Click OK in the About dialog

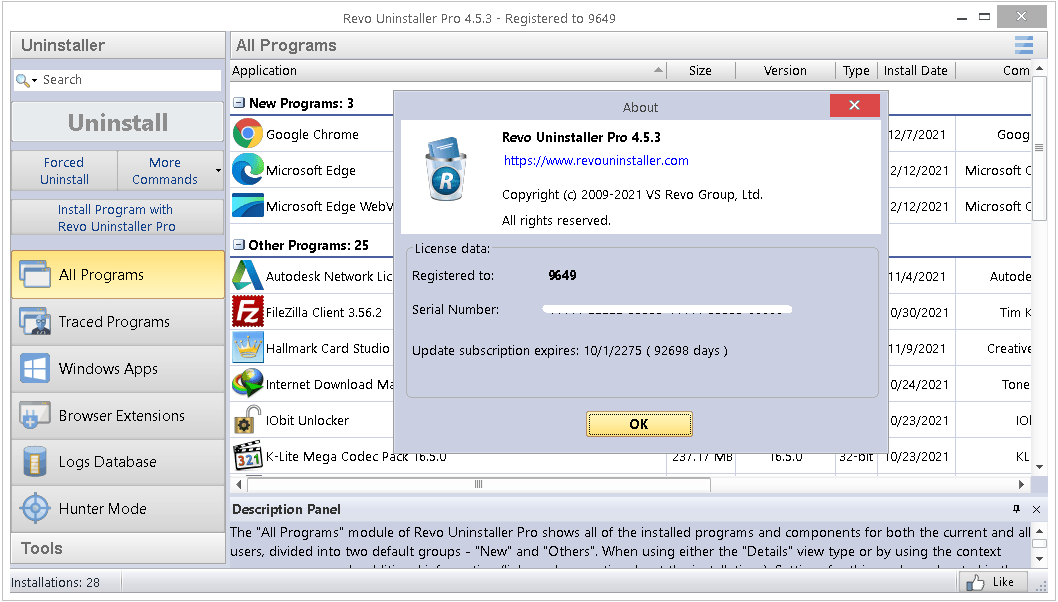tap(639, 424)
